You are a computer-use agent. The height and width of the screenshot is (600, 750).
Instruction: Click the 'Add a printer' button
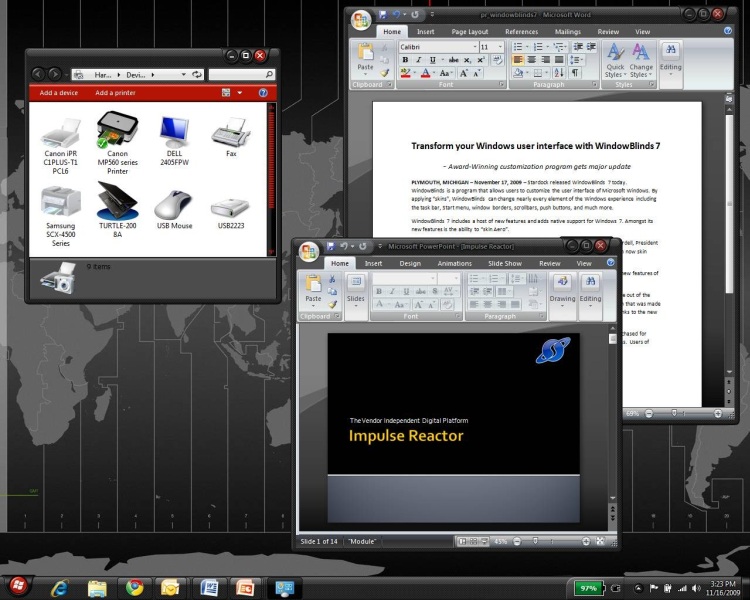tap(115, 93)
